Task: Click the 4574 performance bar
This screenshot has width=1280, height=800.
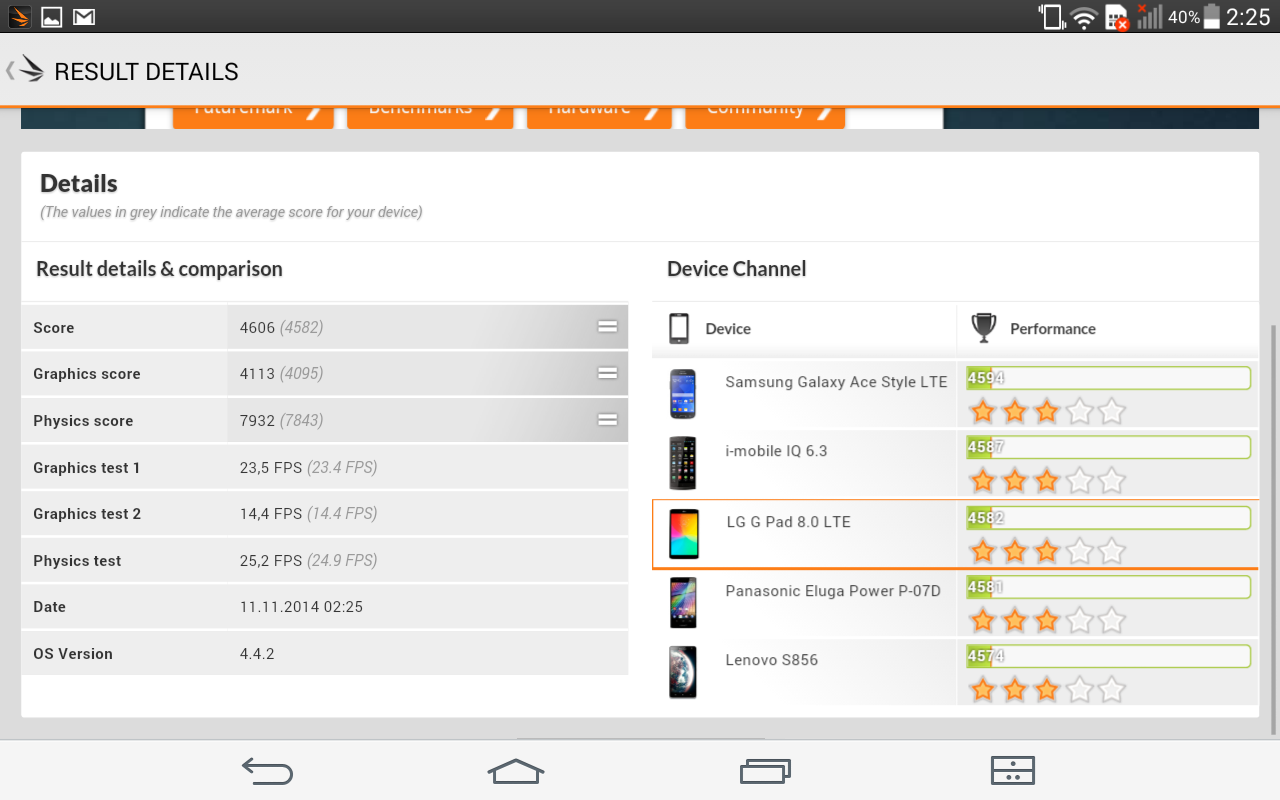Action: click(1108, 656)
